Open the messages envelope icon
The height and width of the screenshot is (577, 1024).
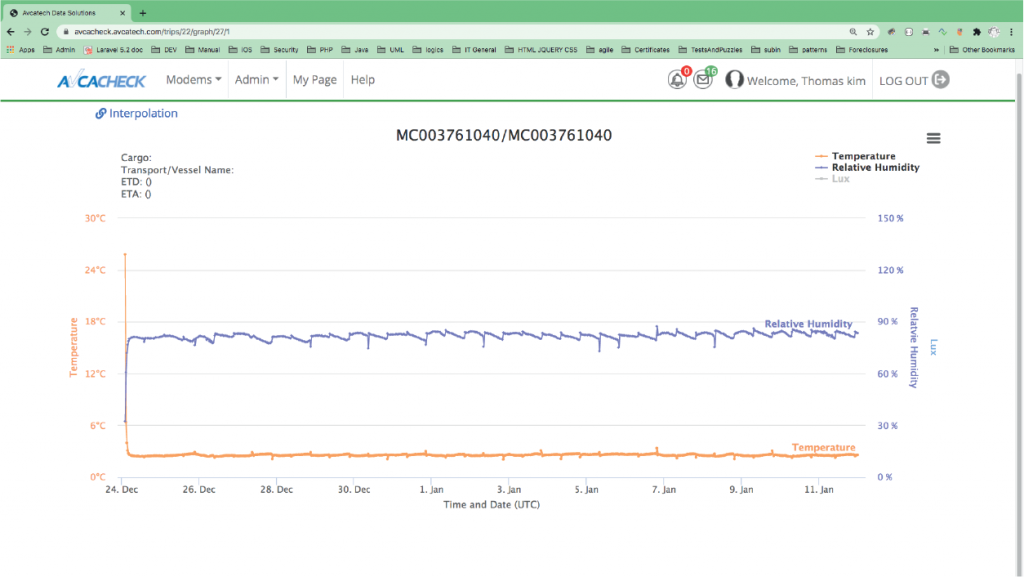pyautogui.click(x=703, y=80)
